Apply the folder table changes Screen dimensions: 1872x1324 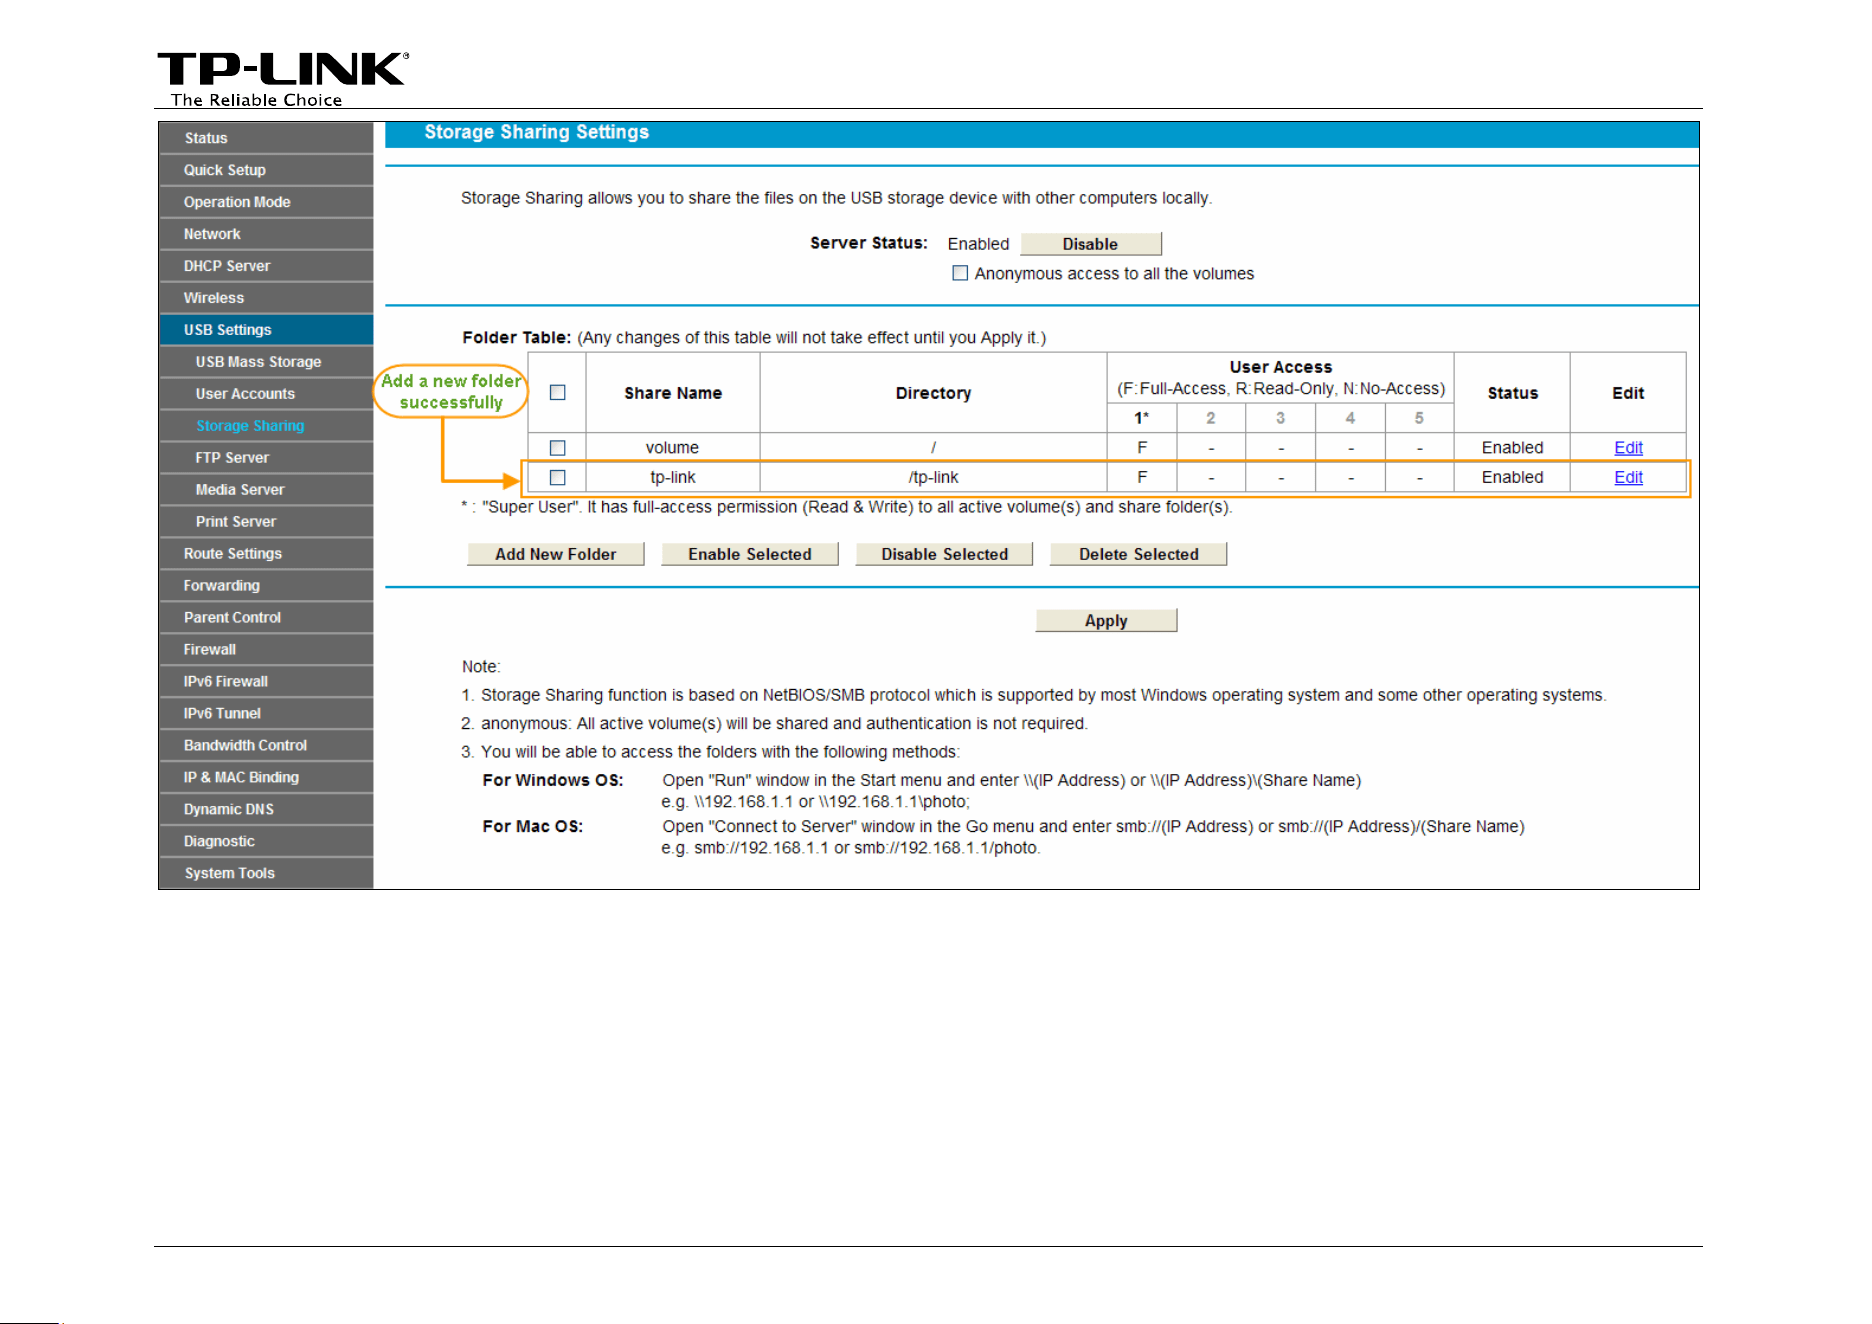(x=1106, y=620)
